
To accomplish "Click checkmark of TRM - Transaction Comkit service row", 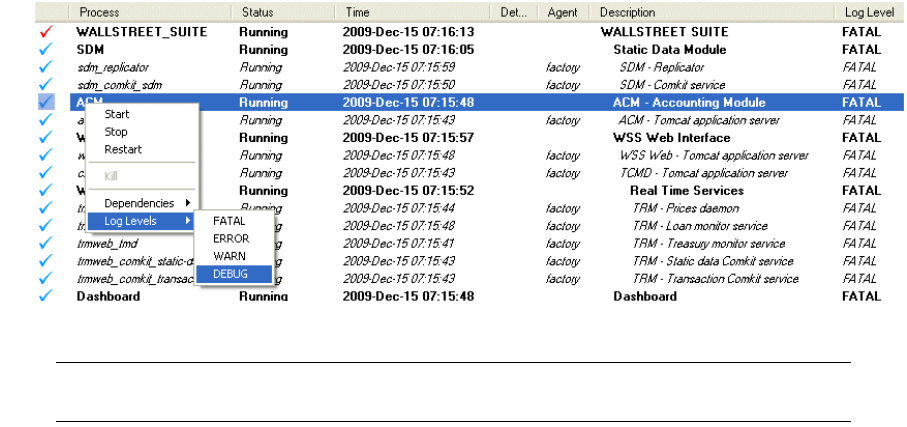I will [x=46, y=279].
